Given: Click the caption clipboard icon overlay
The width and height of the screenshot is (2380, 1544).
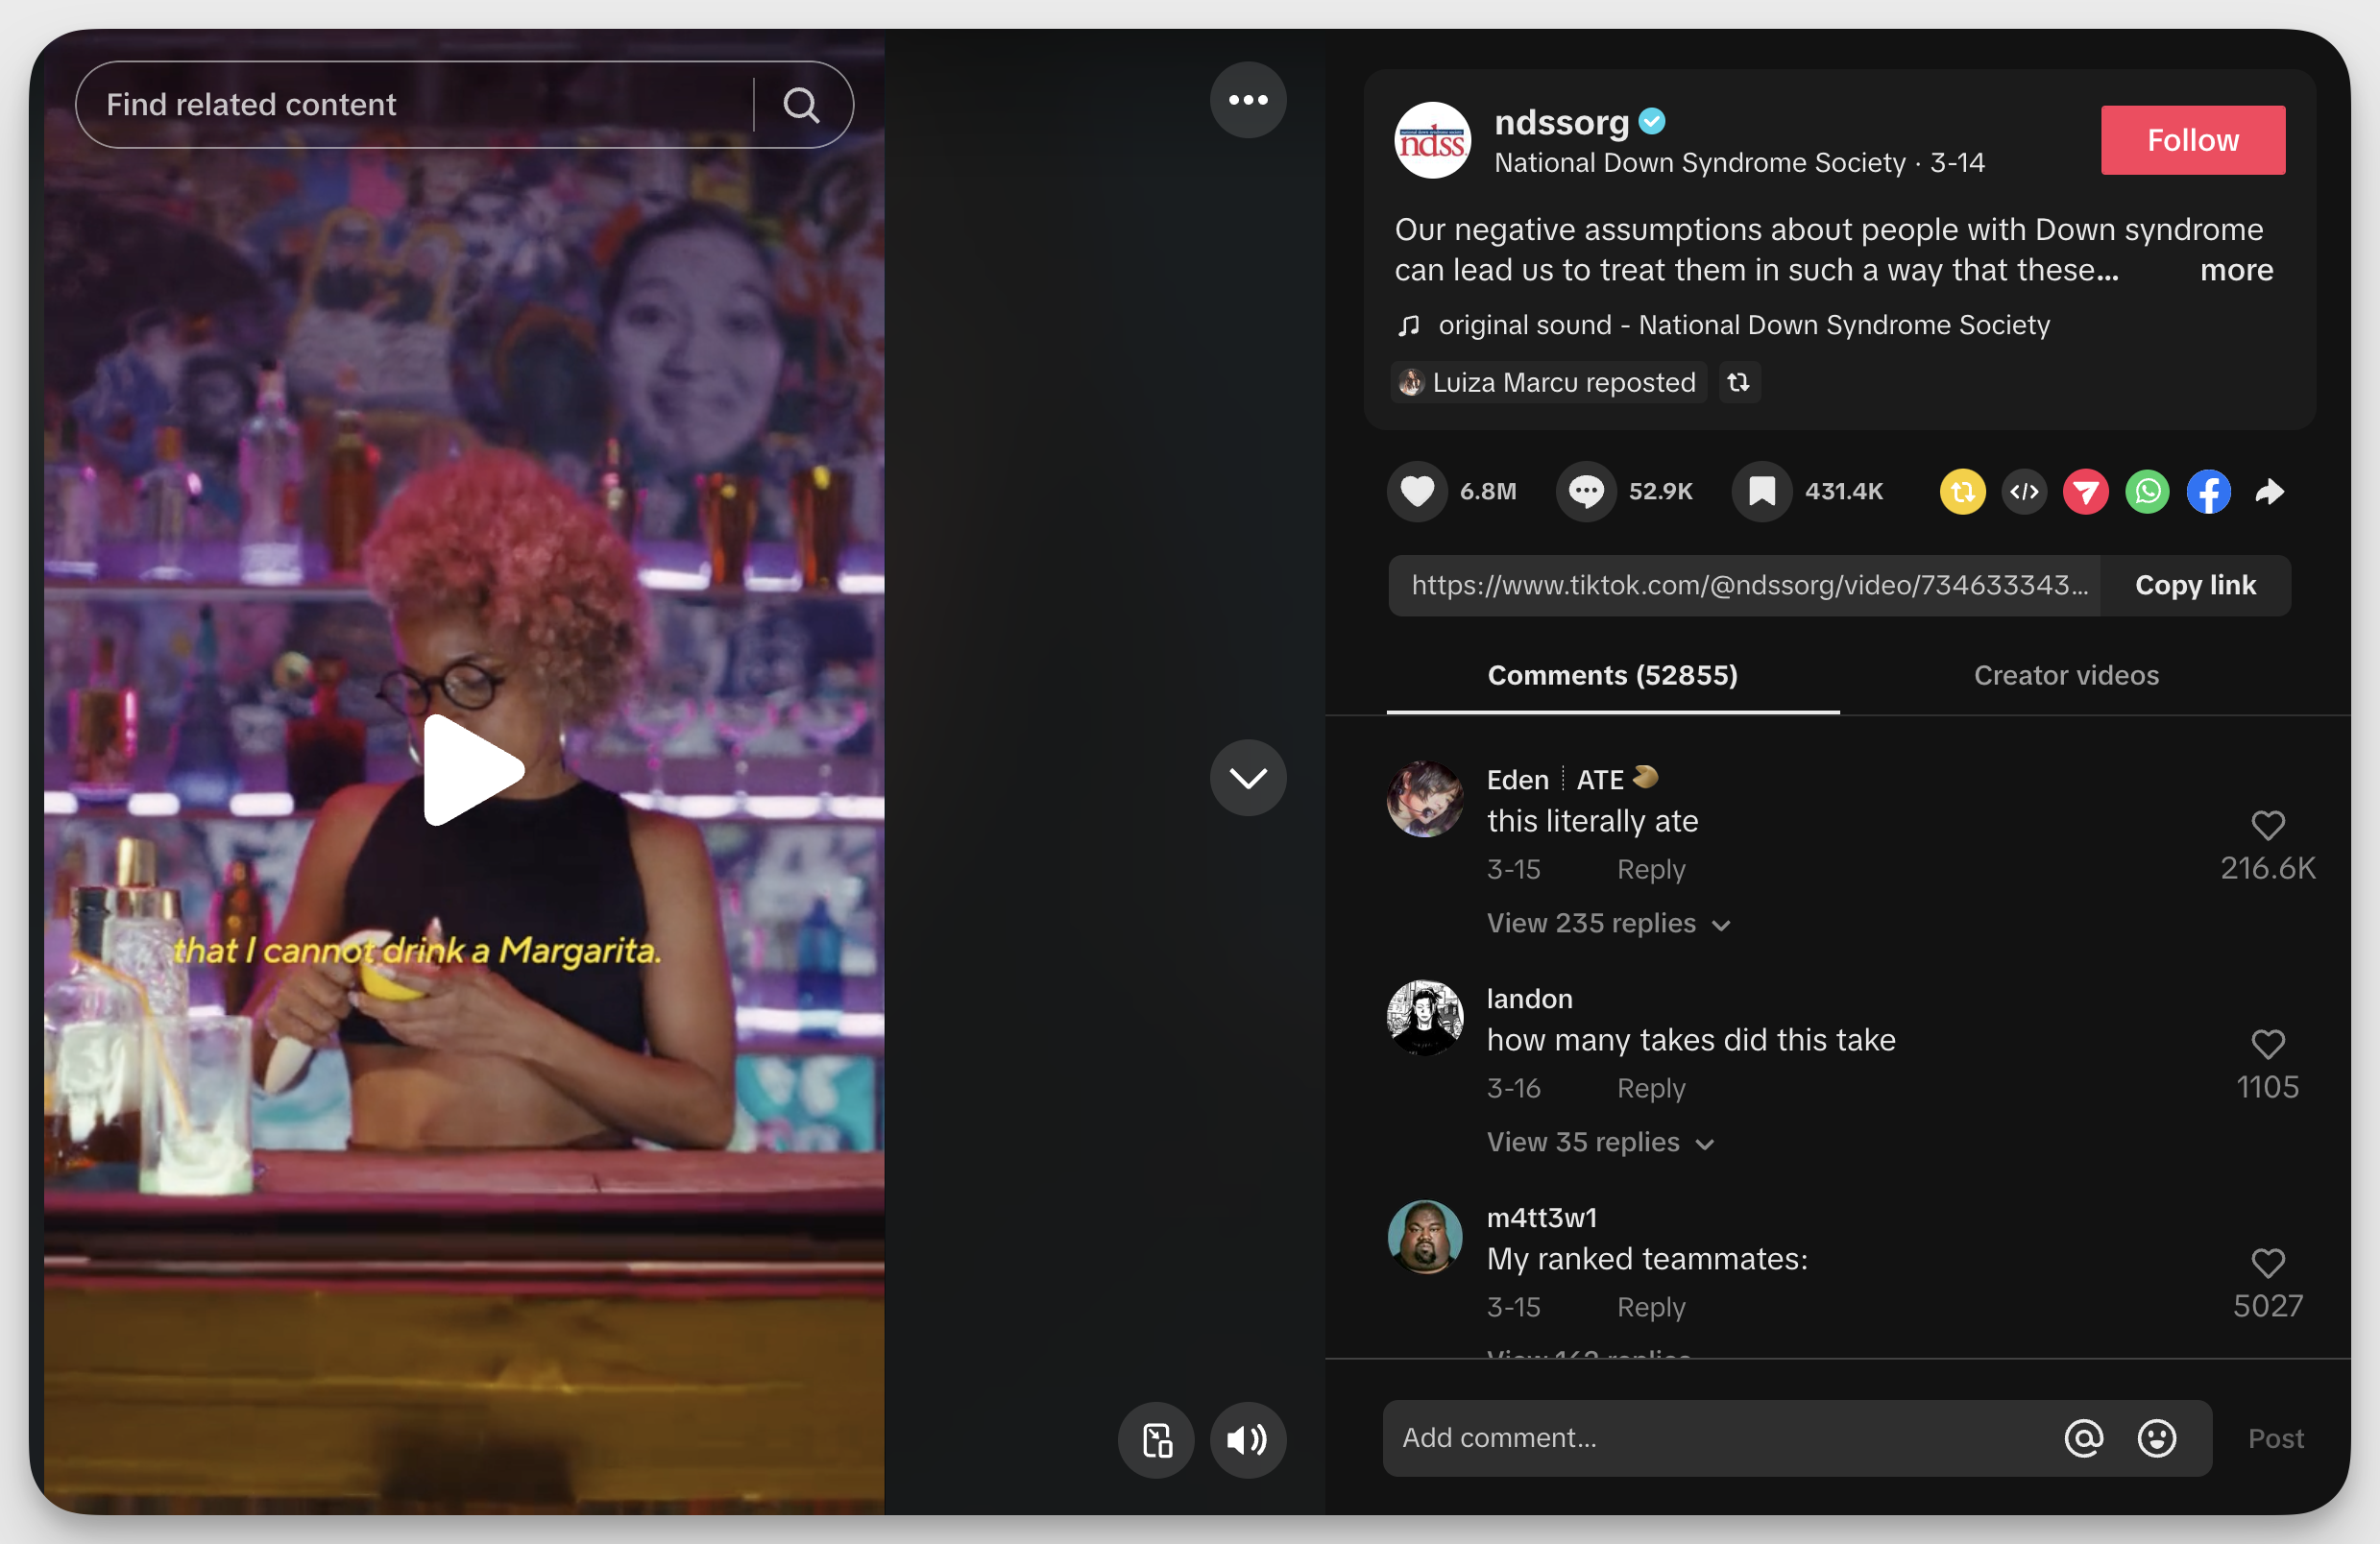Looking at the screenshot, I should click(x=1158, y=1440).
